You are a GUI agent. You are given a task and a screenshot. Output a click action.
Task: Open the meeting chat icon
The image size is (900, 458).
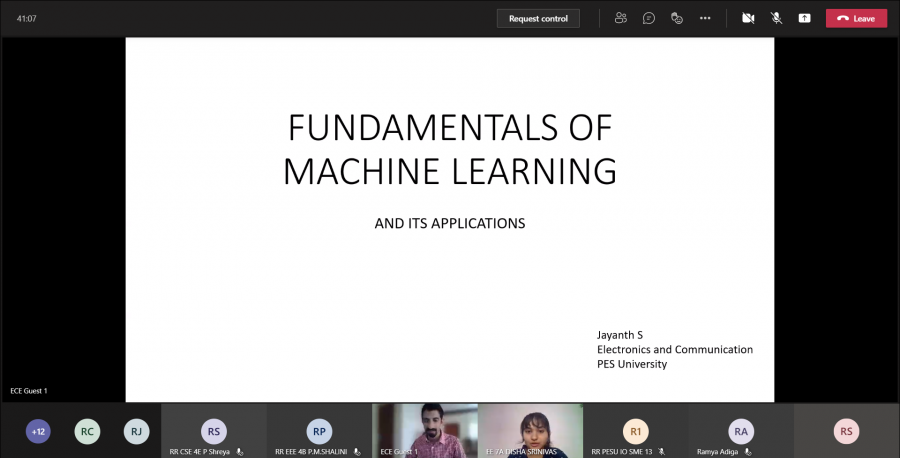coord(649,18)
